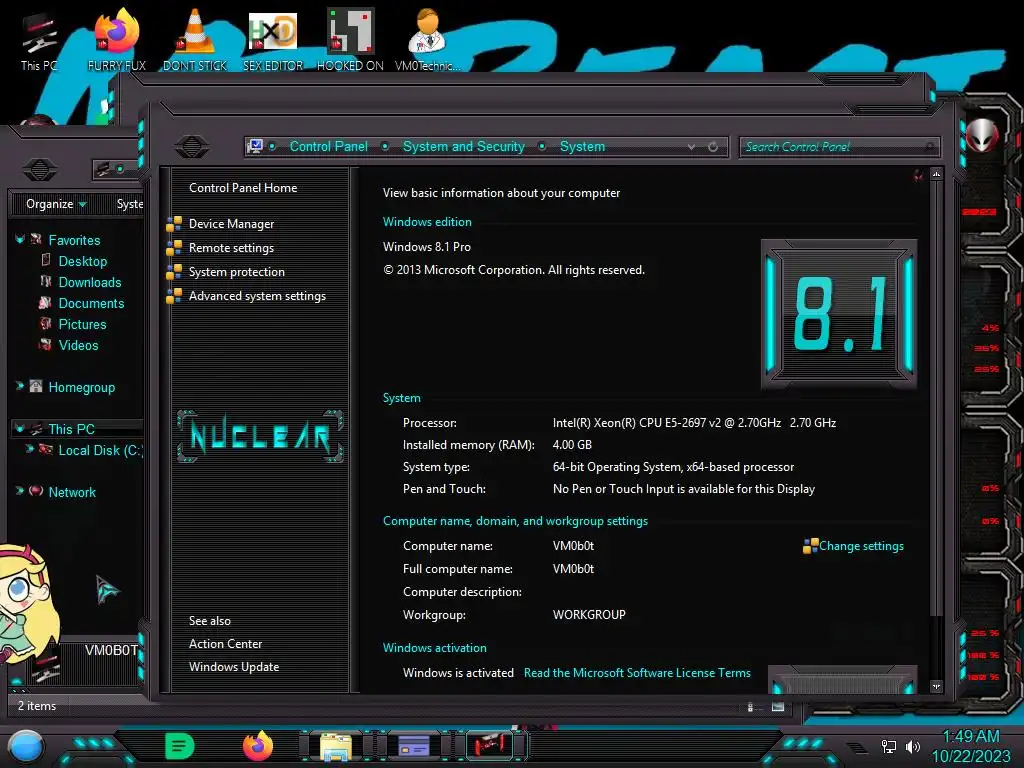Image resolution: width=1024 pixels, height=768 pixels.
Task: Select Videos in Explorer Favorites
Action: point(78,345)
